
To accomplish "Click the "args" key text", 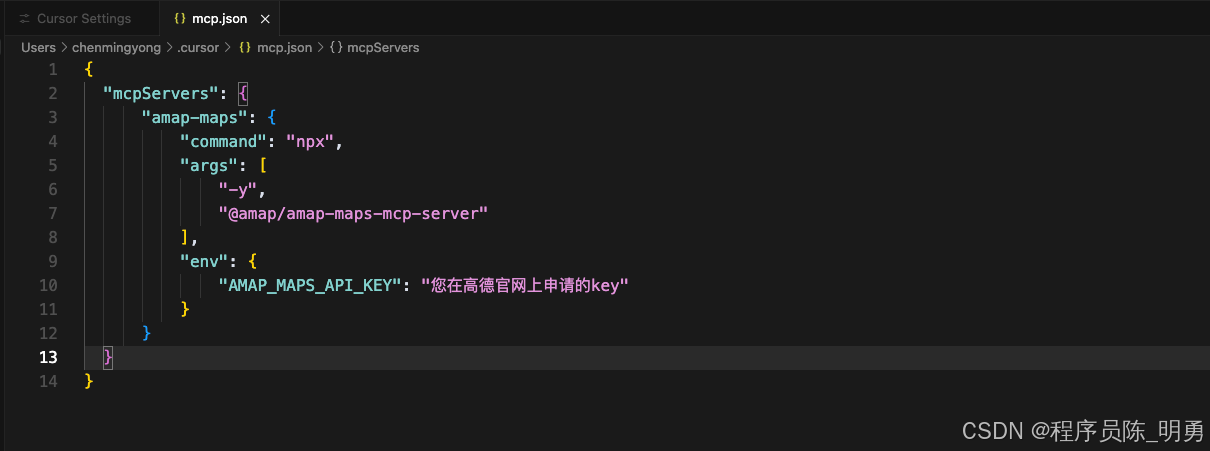I will (209, 165).
